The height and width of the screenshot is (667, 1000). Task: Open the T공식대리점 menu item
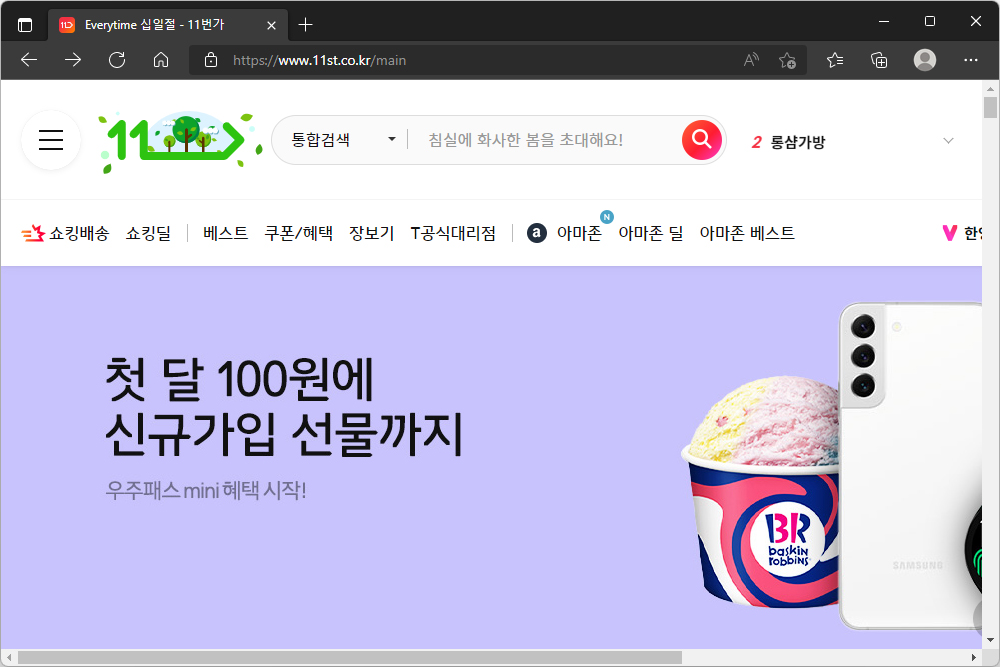(x=453, y=233)
